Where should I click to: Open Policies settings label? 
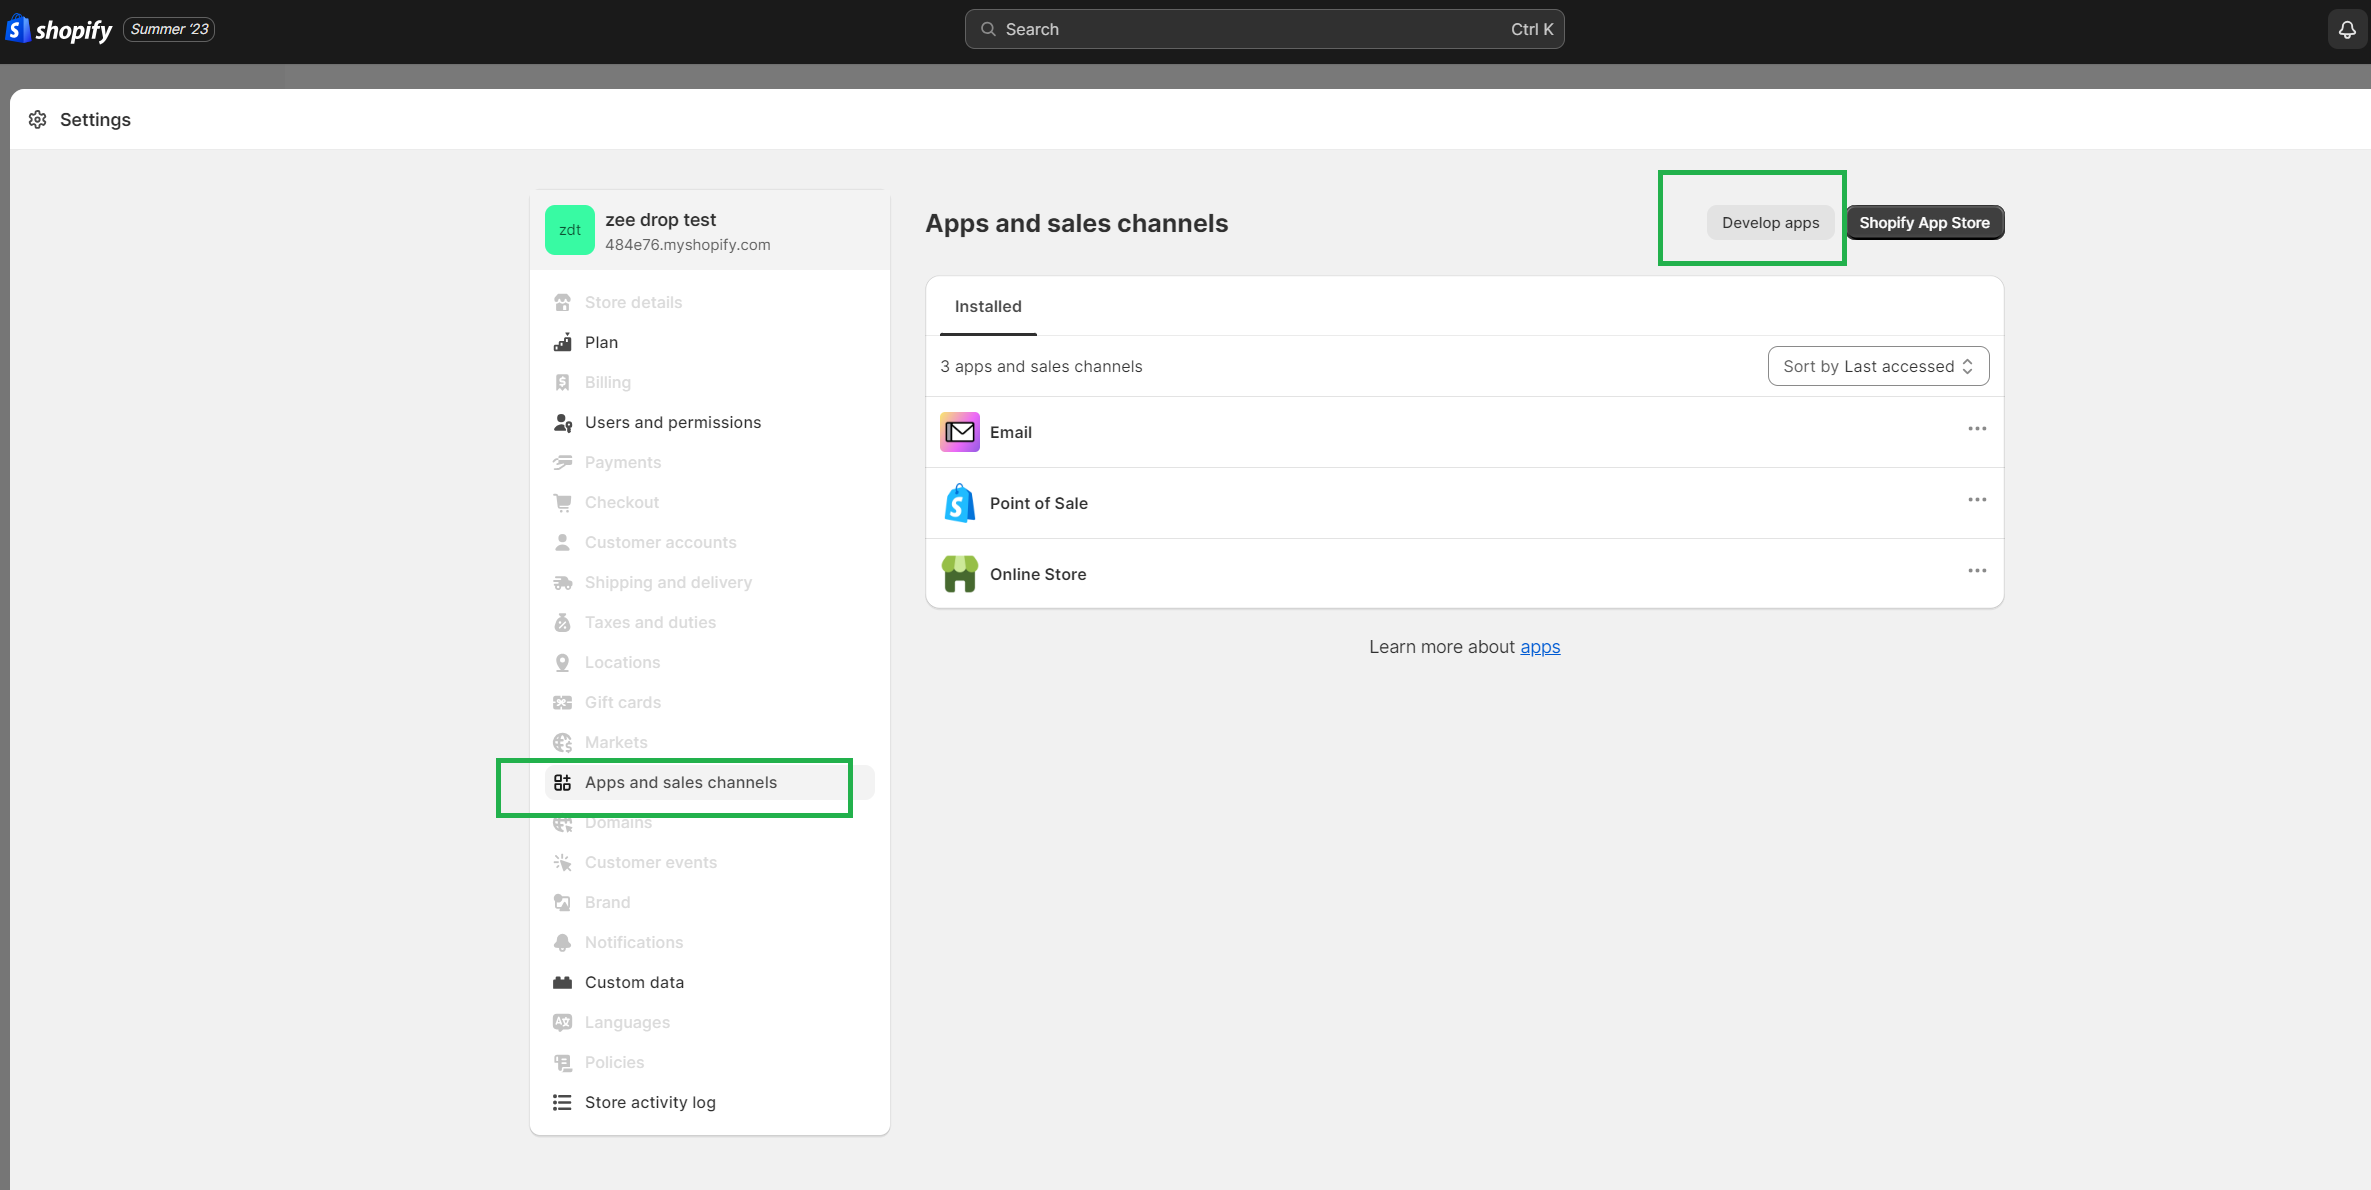coord(614,1063)
